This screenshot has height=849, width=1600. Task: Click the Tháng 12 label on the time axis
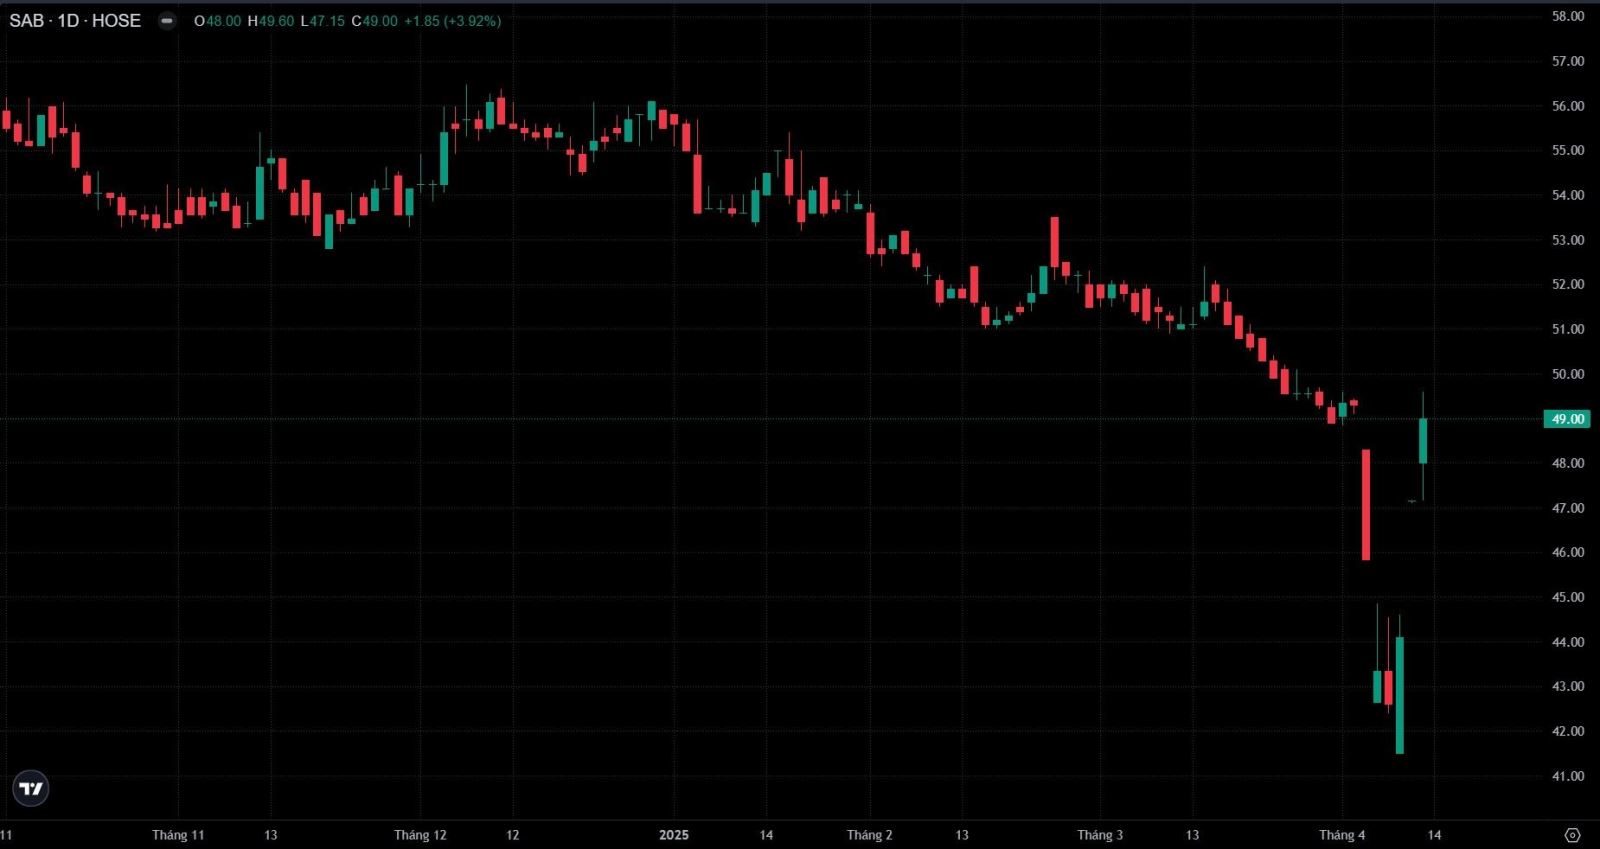pyautogui.click(x=420, y=835)
